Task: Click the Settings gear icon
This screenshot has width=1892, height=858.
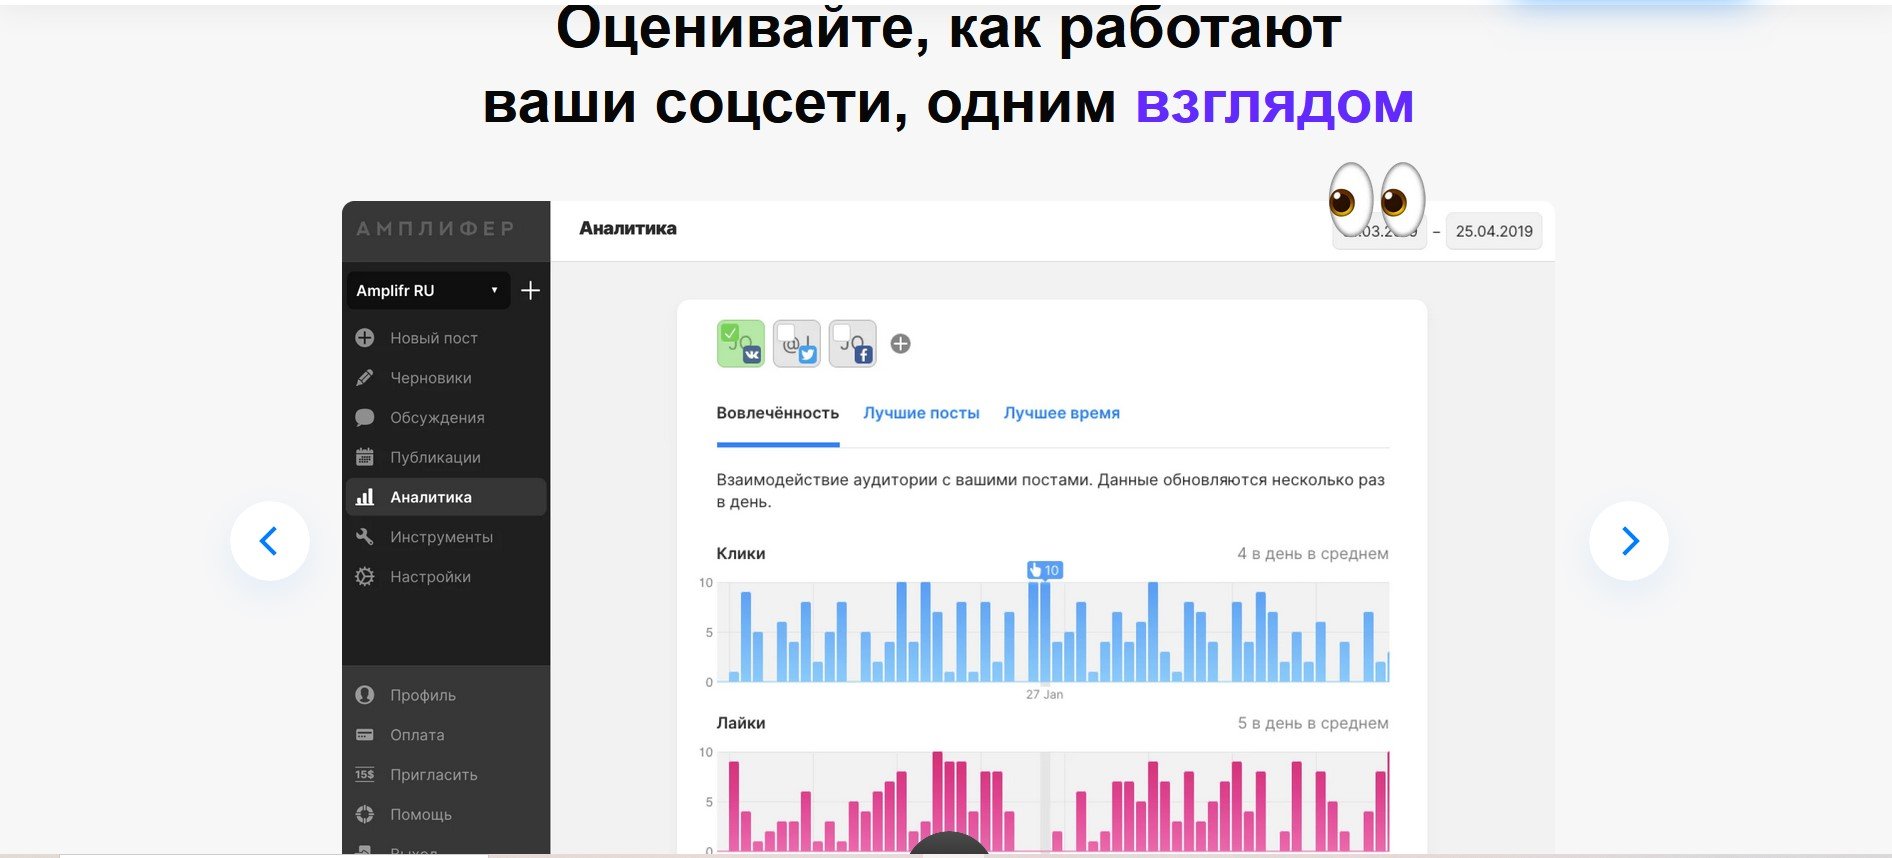Action: tap(365, 577)
